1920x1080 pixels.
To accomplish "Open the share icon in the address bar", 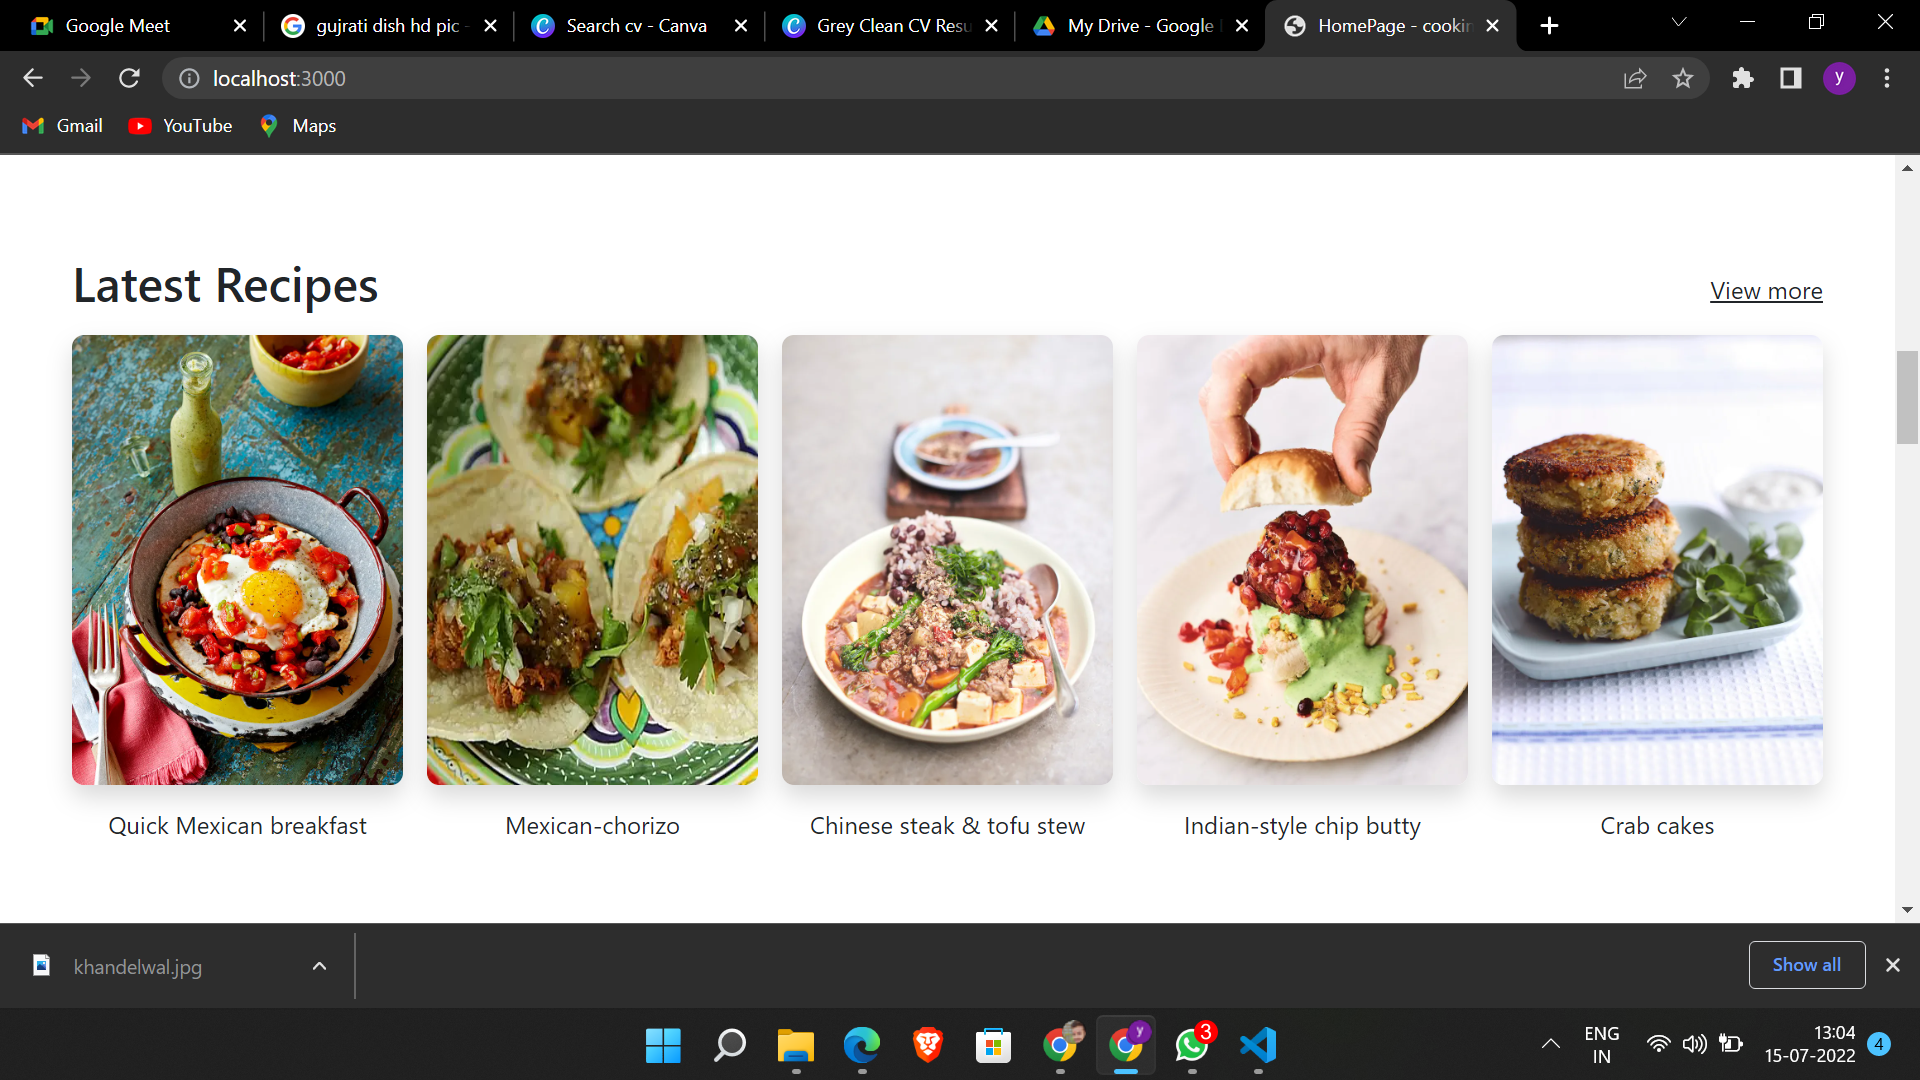I will [x=1634, y=78].
